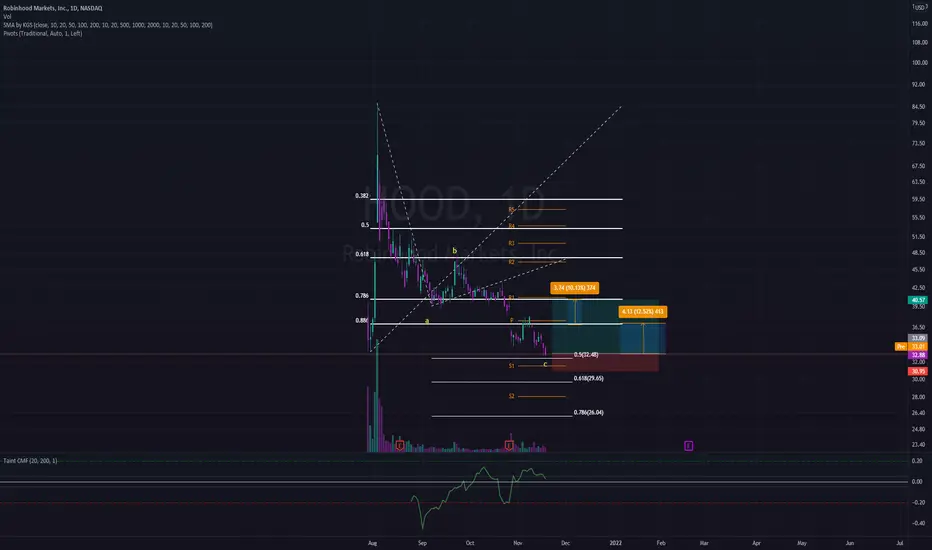Click the S1 pivot label
Screen dimensions: 932x550
511,366
